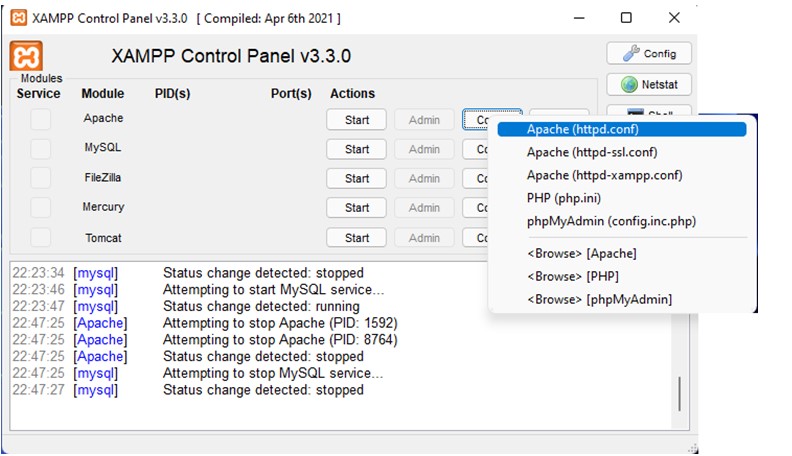Select Apache (httpd-ssl.conf) menu entry

point(621,152)
